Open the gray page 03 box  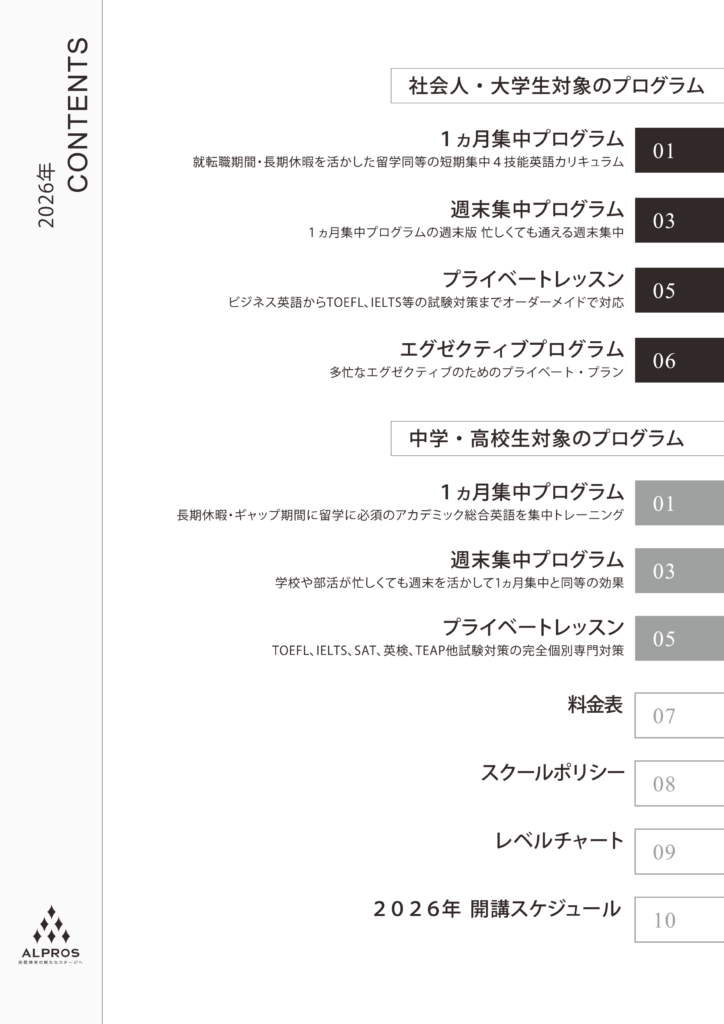[x=678, y=571]
